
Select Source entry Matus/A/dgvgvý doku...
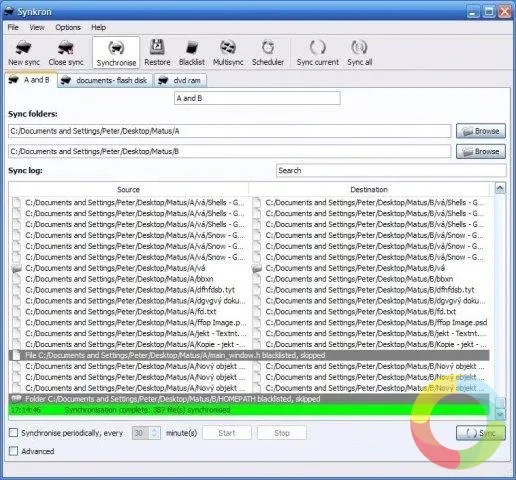(x=135, y=301)
